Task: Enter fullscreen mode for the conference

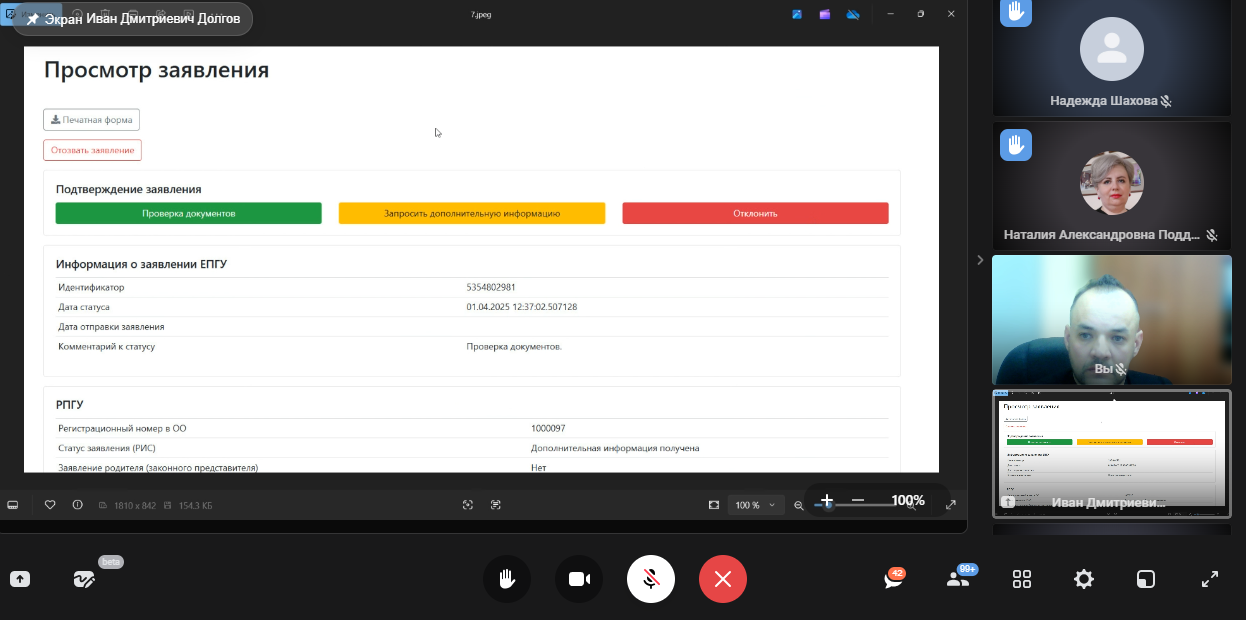Action: [x=1209, y=579]
